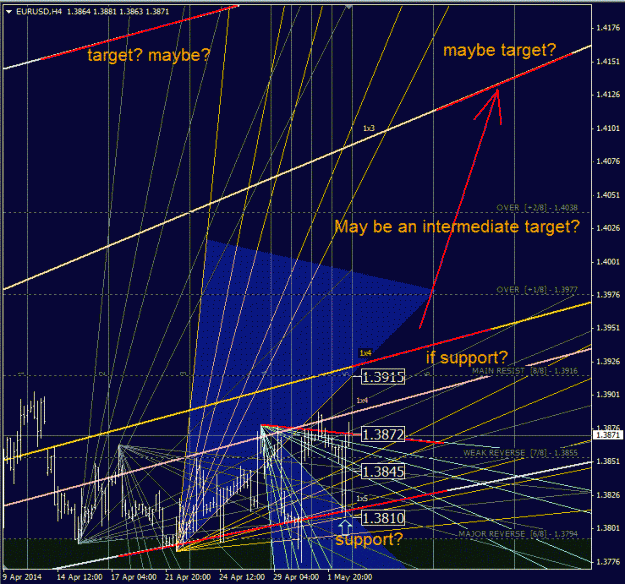Click 'MAJOR REVERSE [6/8] - 1.3794' label
625x584 pixels.
518,534
